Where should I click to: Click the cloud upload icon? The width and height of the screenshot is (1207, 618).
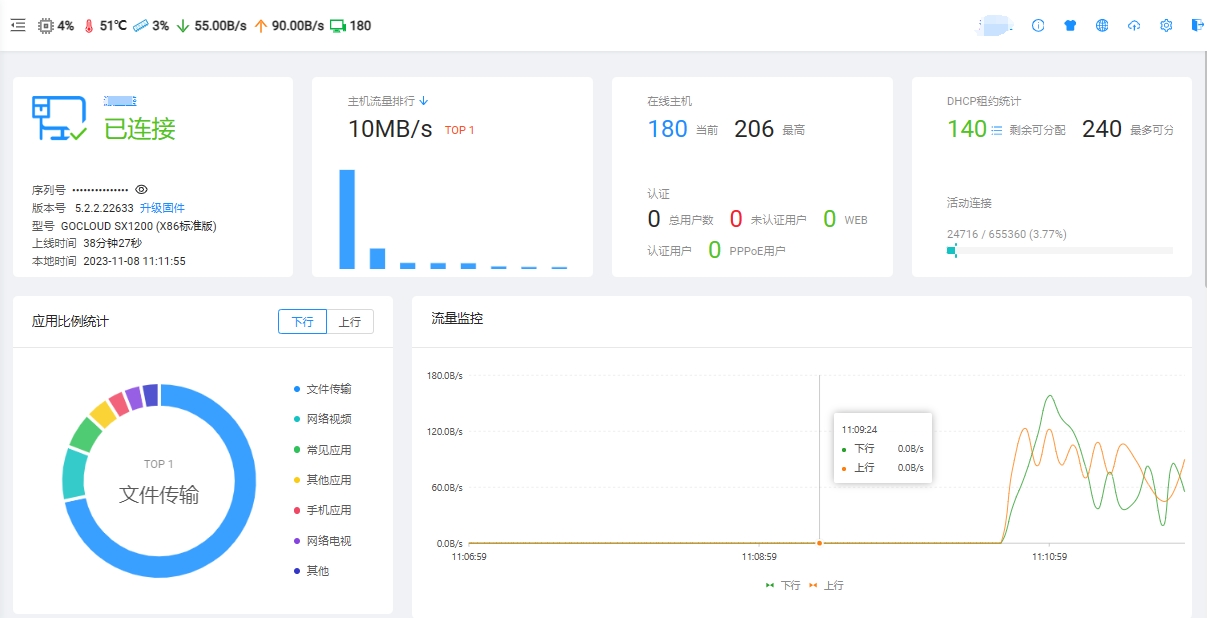coord(1134,26)
